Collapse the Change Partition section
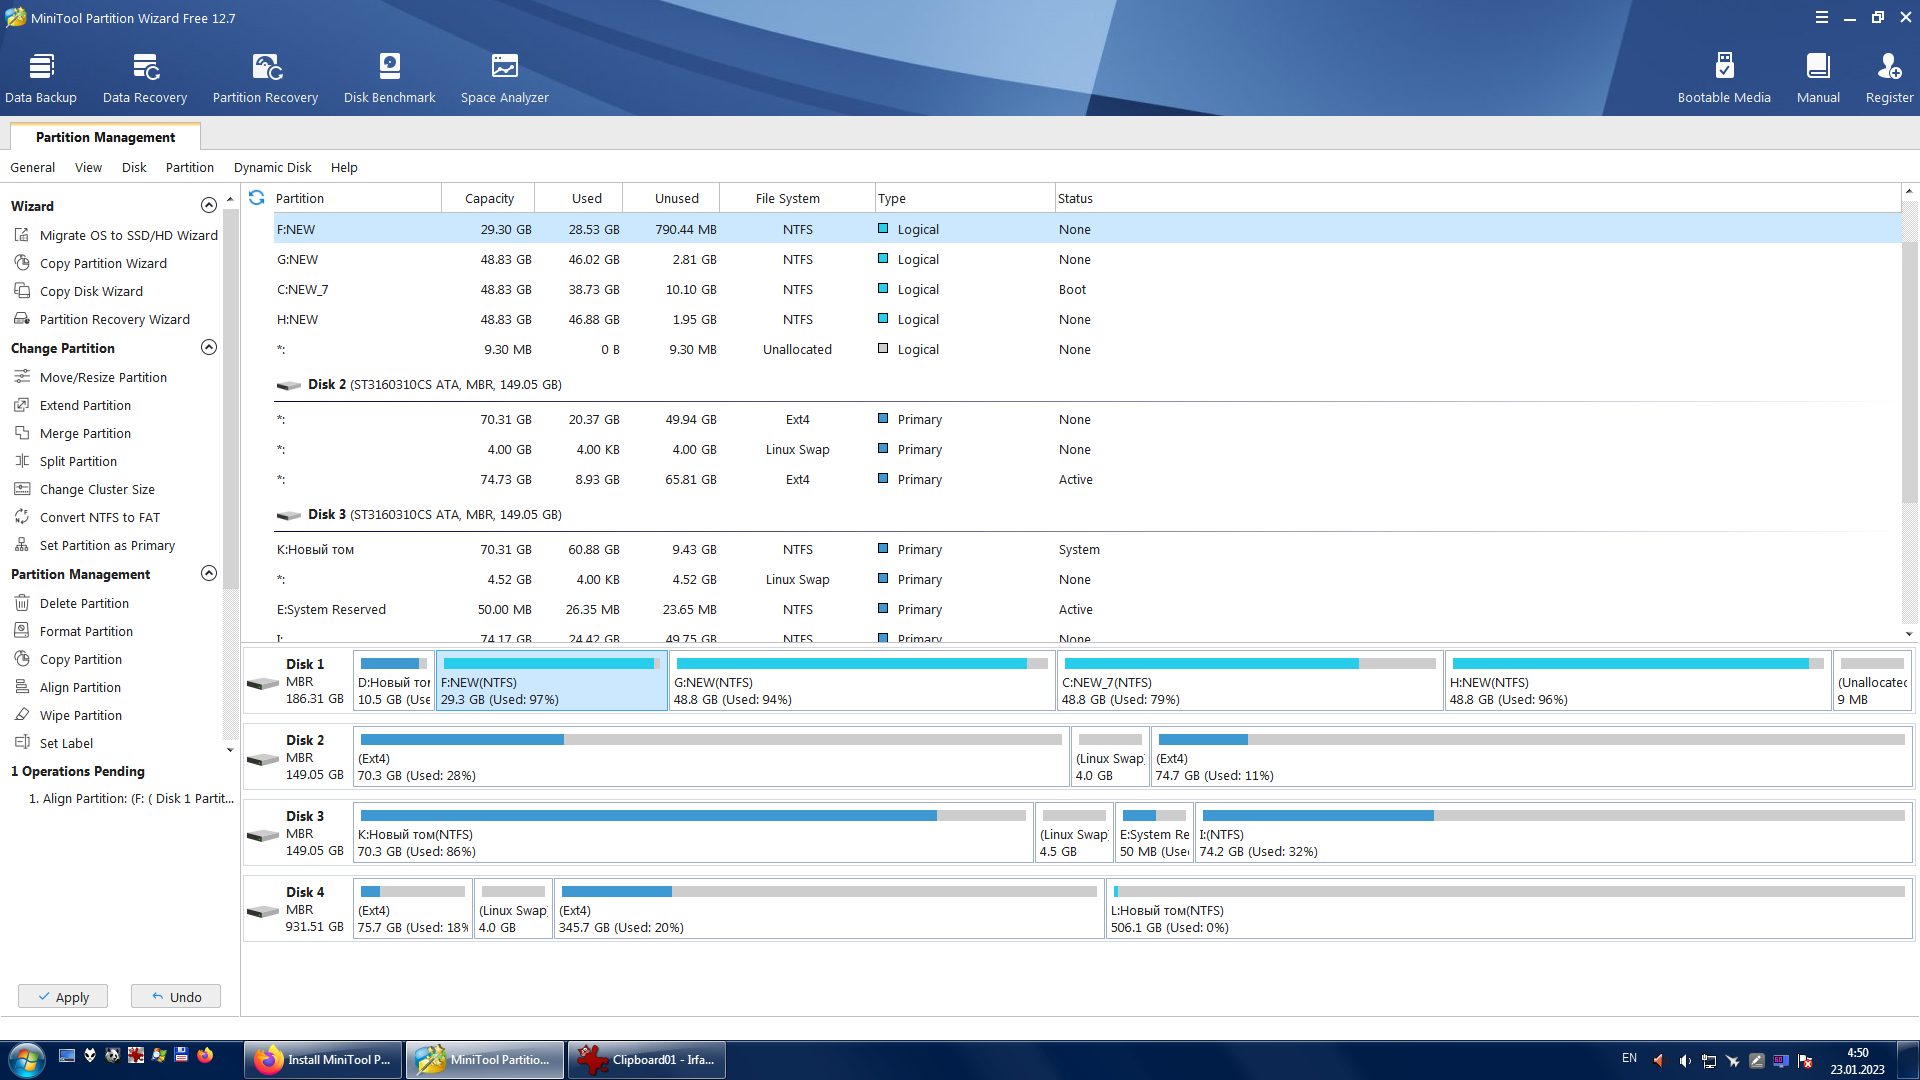This screenshot has width=1920, height=1080. (x=209, y=347)
